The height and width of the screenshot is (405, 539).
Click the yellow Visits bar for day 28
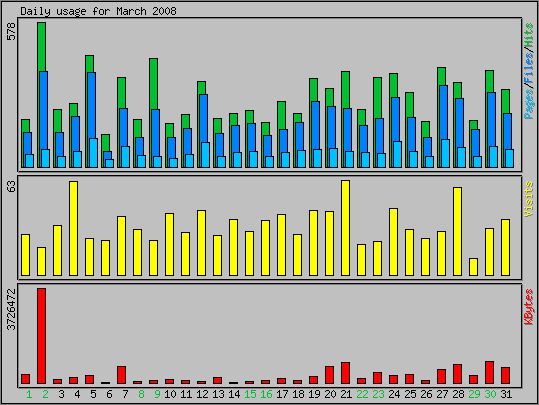pos(457,231)
